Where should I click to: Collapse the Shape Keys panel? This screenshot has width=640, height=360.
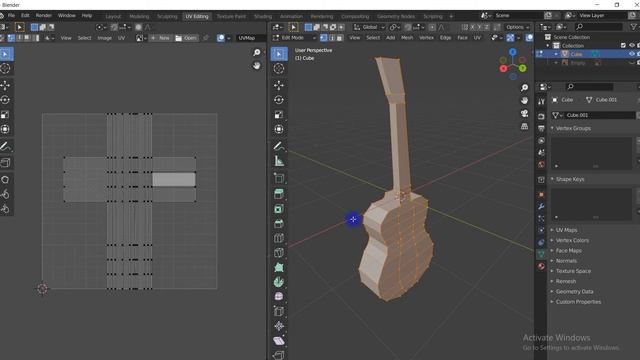pyautogui.click(x=570, y=179)
